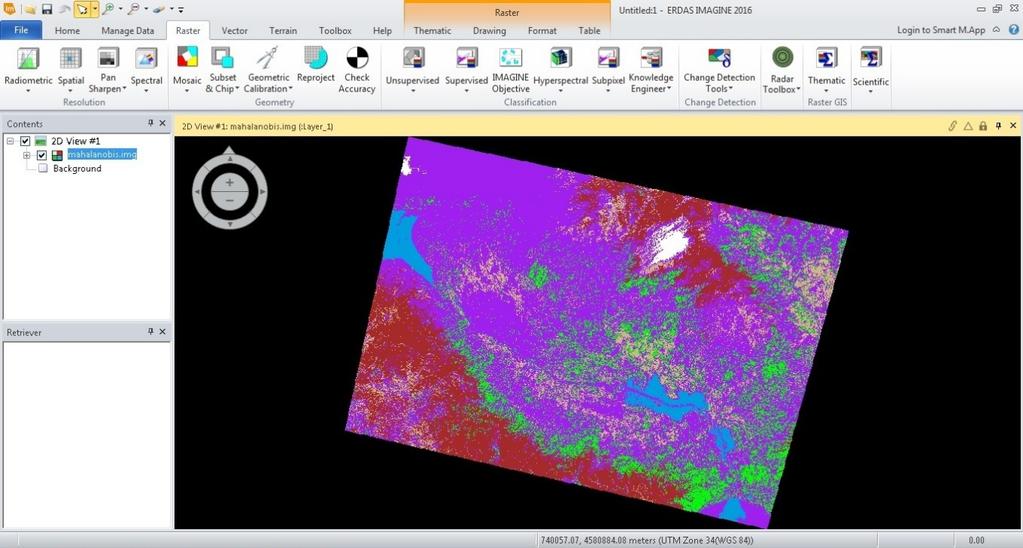Viewport: 1023px width, 548px height.
Task: Click the blue help question mark
Action: pyautogui.click(x=1014, y=29)
